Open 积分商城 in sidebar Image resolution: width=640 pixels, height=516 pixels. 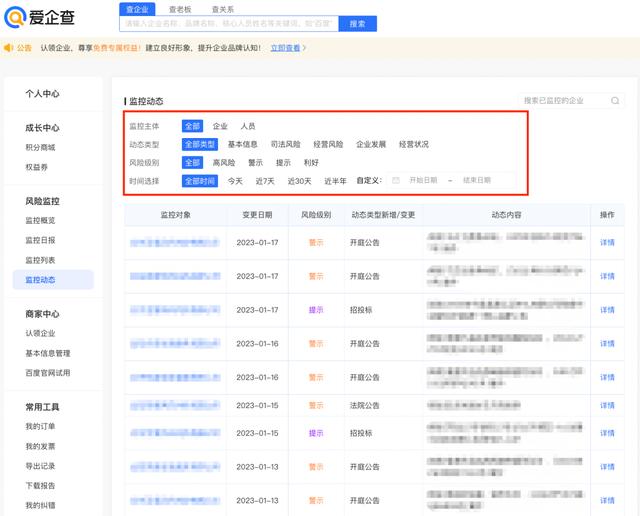[40, 147]
